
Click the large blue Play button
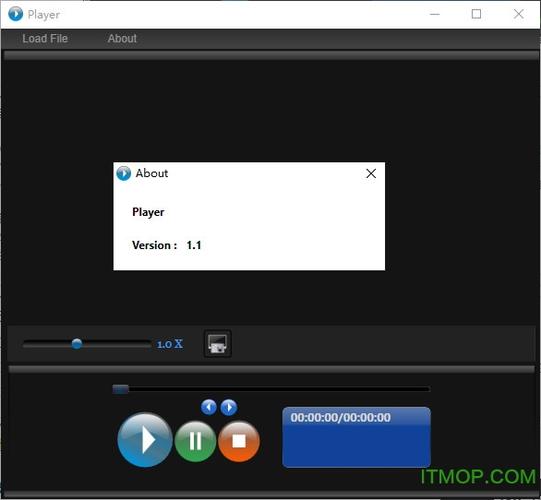(x=145, y=440)
